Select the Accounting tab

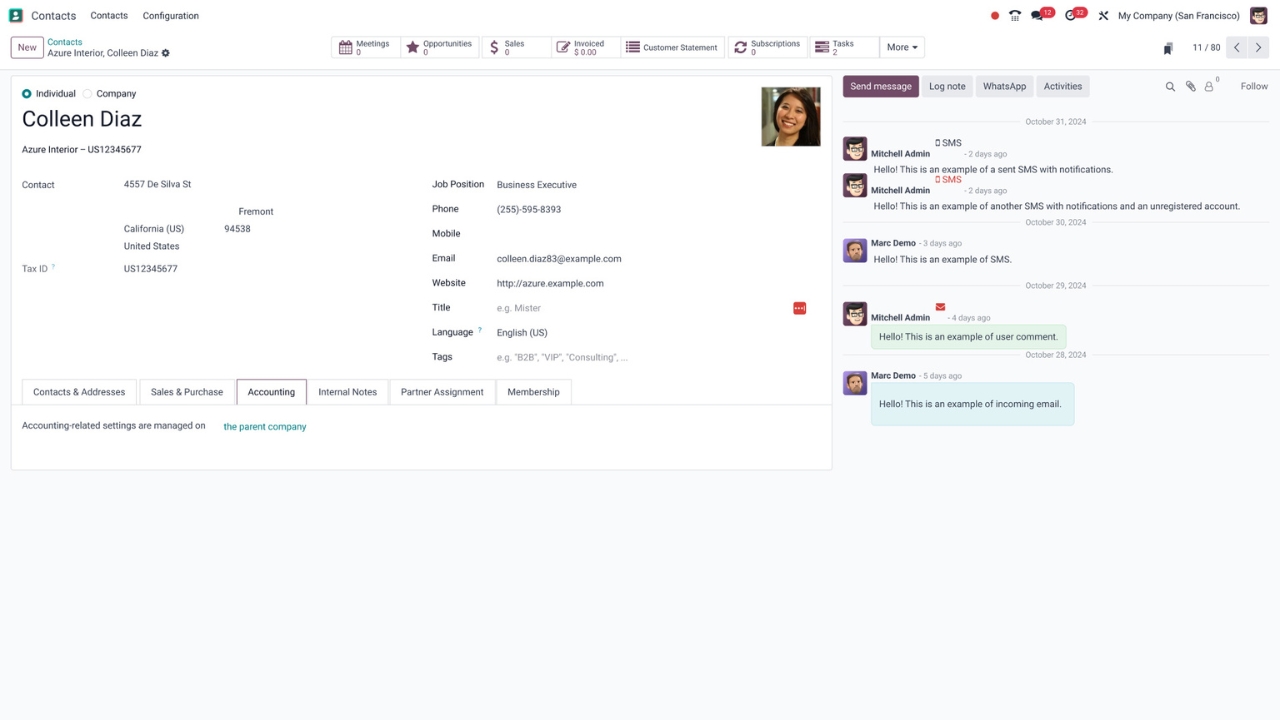click(x=271, y=392)
